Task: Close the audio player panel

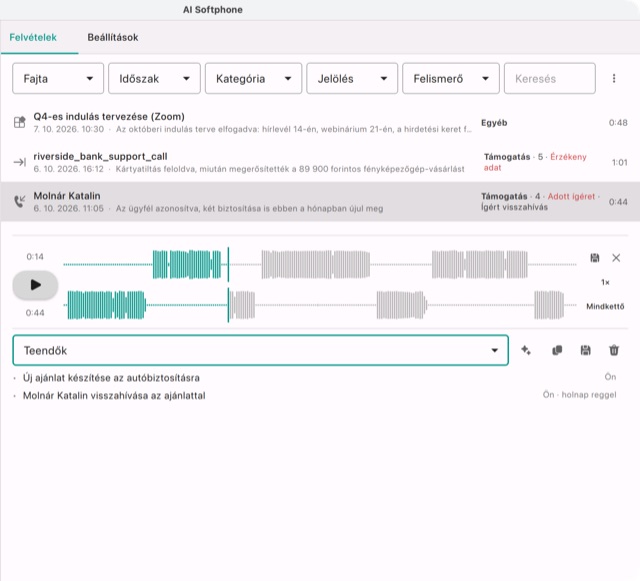Action: click(x=616, y=258)
